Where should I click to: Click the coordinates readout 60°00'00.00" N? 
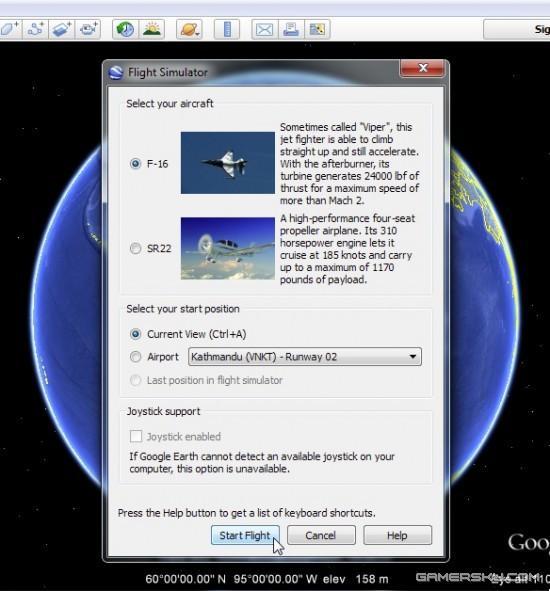pyautogui.click(x=185, y=579)
